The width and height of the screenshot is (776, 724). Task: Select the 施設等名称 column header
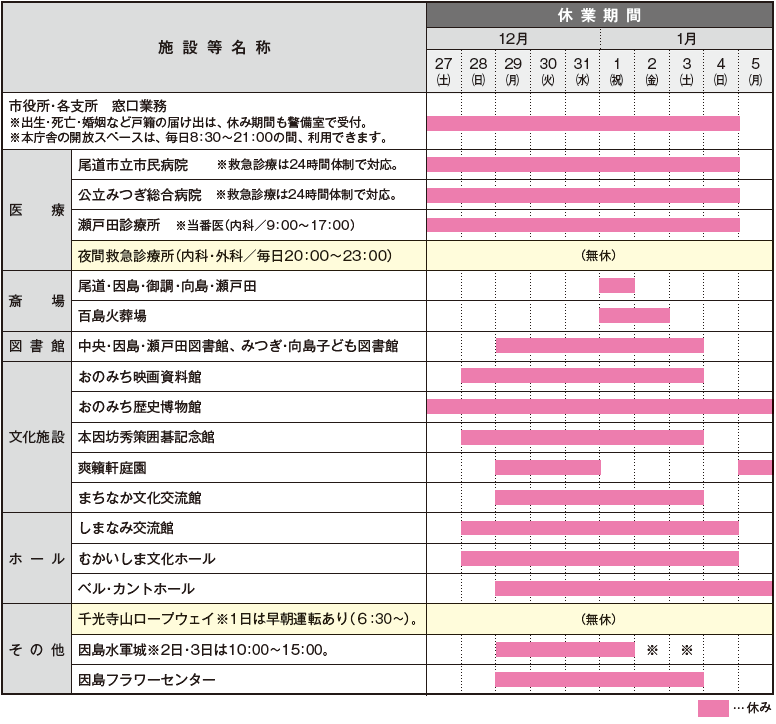pos(214,47)
